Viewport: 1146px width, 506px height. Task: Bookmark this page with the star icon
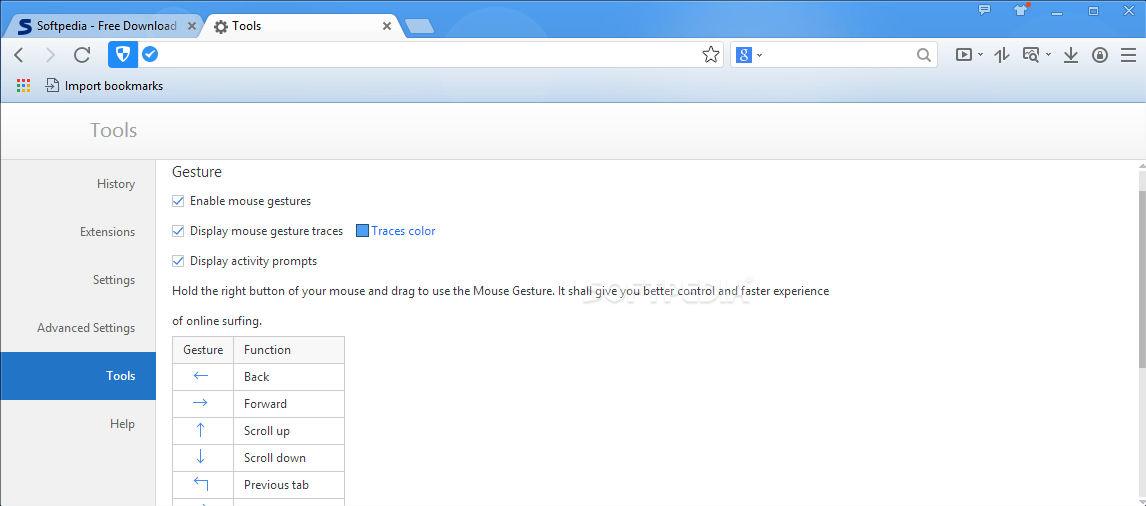click(x=710, y=55)
